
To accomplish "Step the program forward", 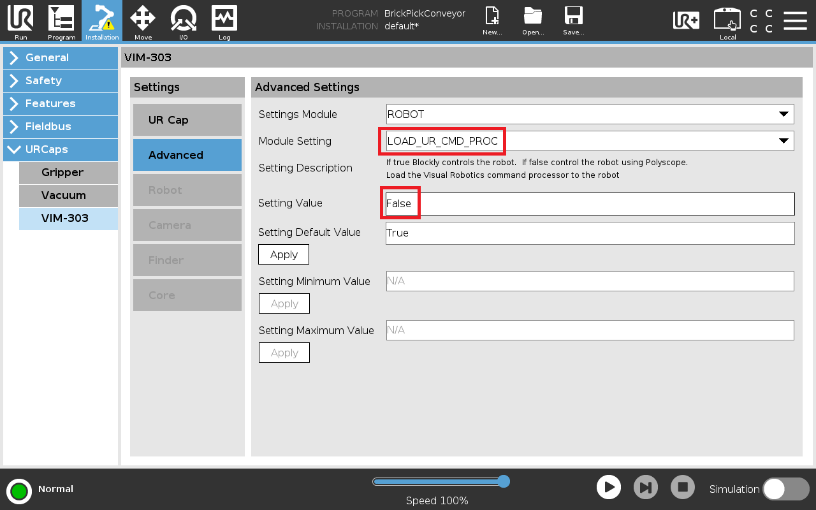I will 645,488.
